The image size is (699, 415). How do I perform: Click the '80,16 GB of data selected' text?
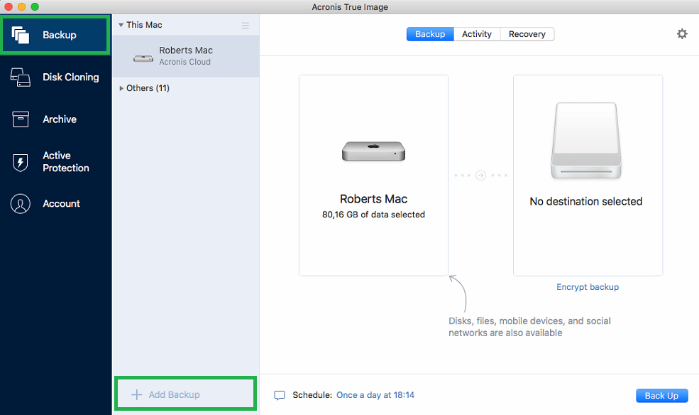click(x=374, y=214)
